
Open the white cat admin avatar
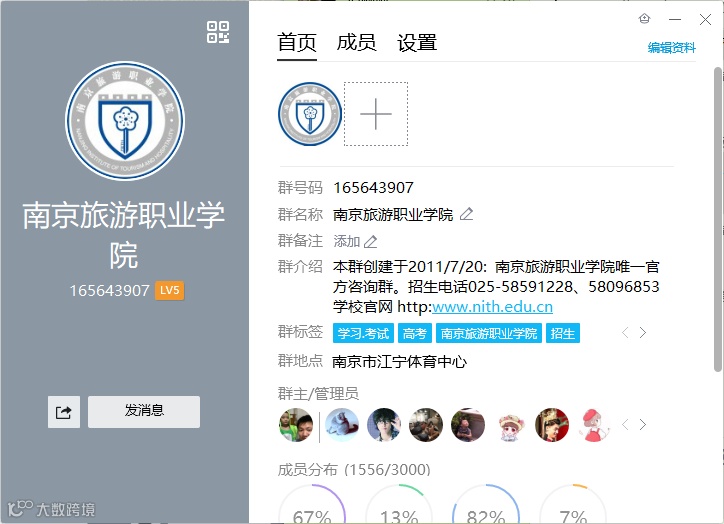pyautogui.click(x=342, y=425)
